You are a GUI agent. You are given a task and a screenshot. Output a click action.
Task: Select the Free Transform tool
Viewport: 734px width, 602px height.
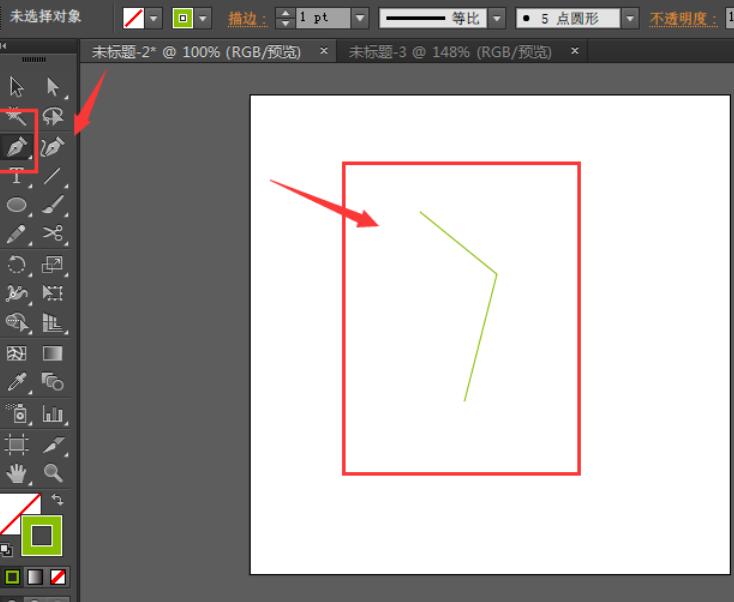52,294
